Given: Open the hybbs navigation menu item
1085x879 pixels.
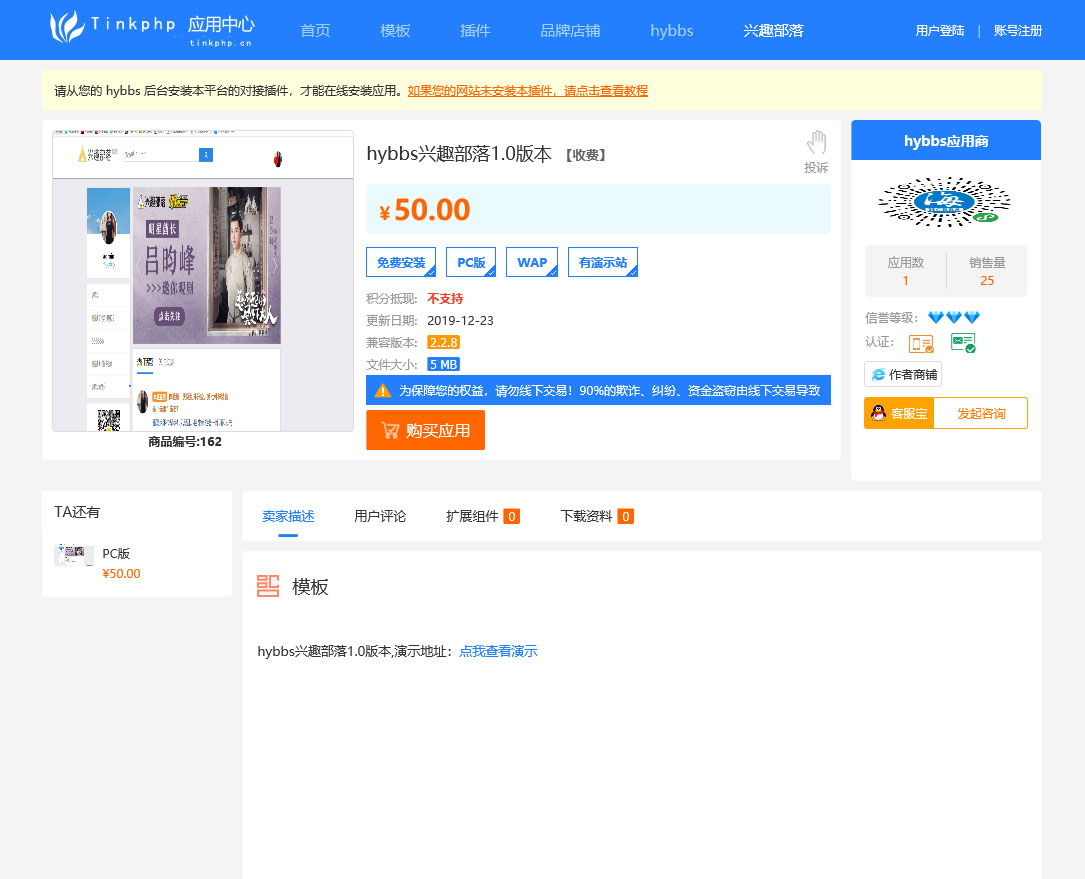Looking at the screenshot, I should click(671, 30).
